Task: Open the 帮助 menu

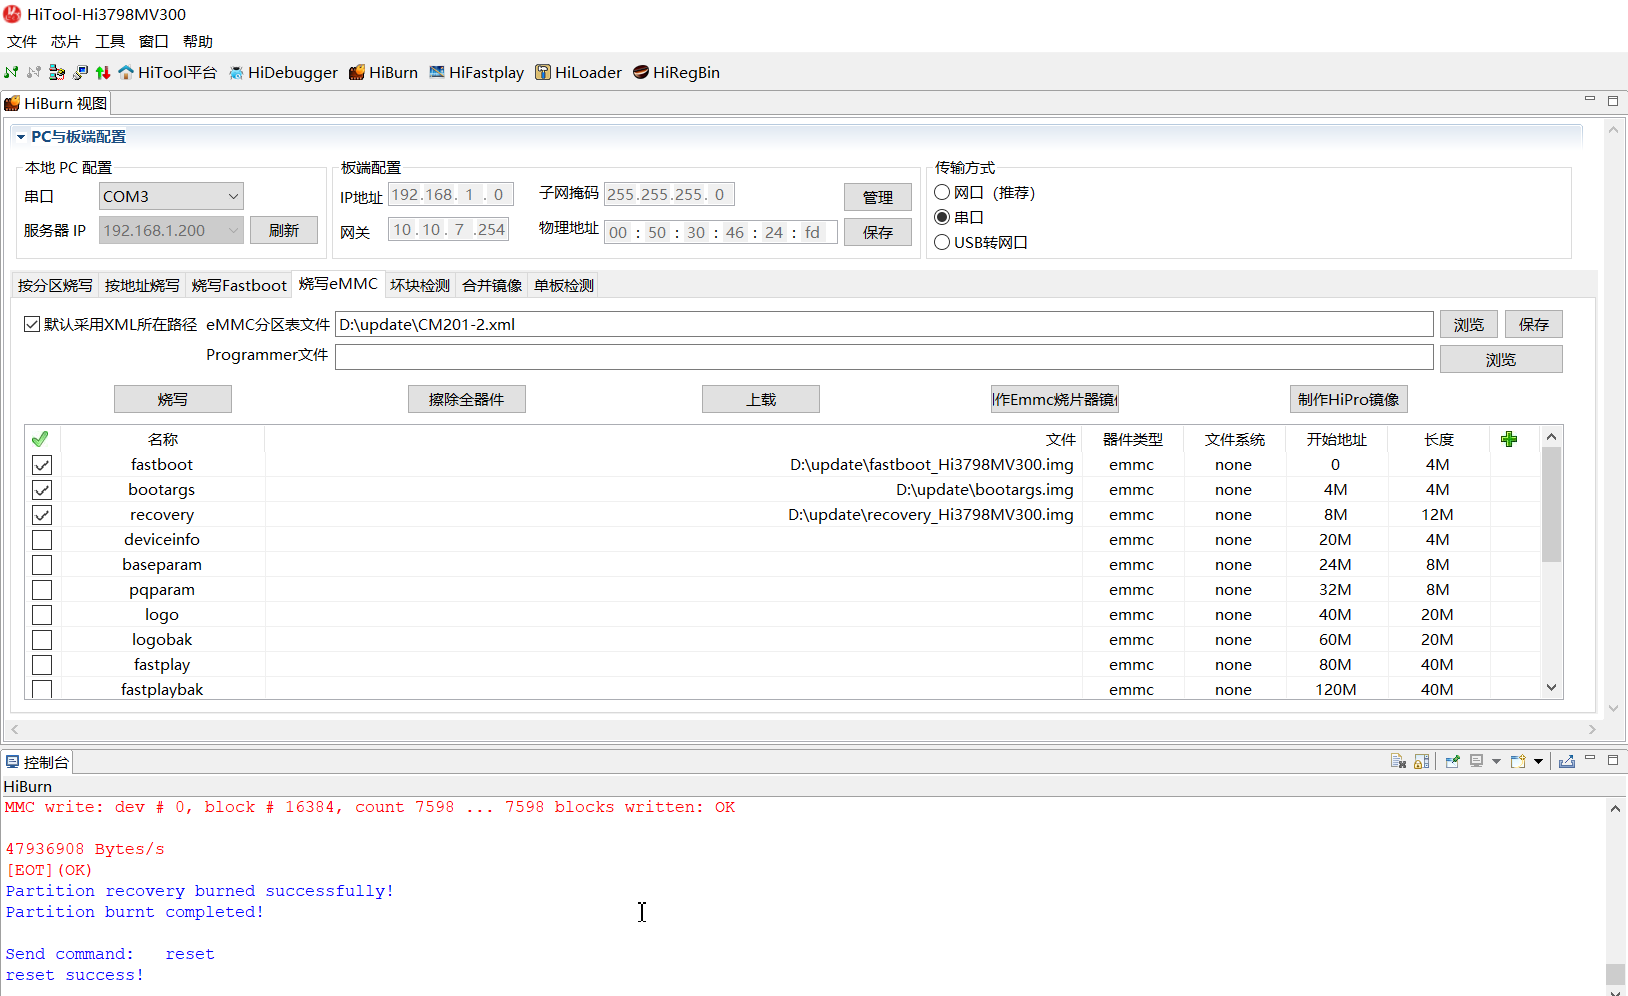Action: point(198,41)
